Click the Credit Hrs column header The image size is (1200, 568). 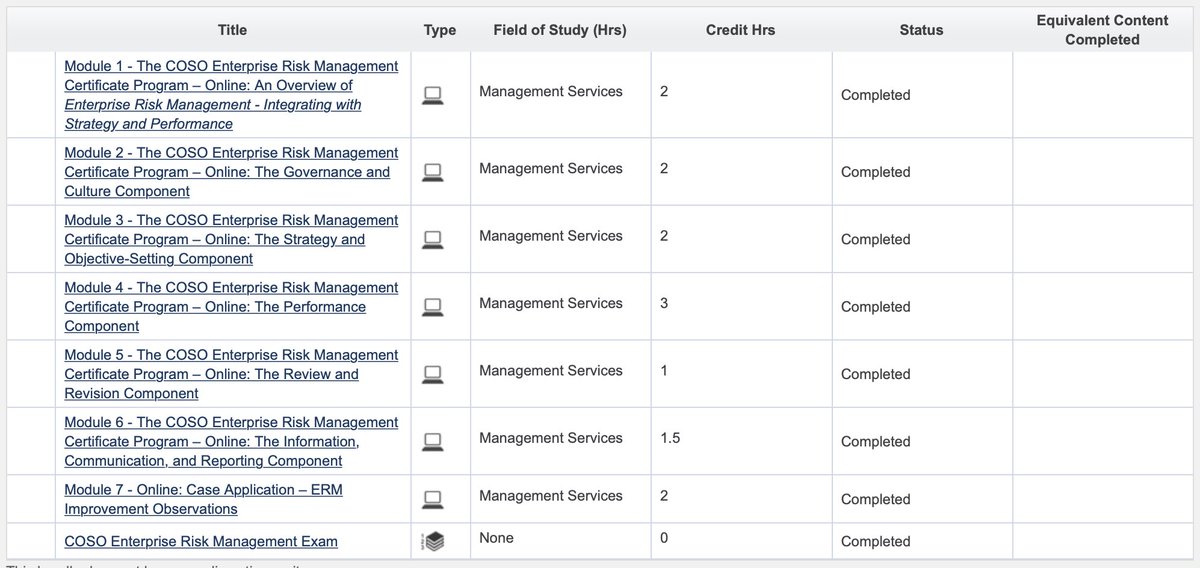[x=740, y=30]
